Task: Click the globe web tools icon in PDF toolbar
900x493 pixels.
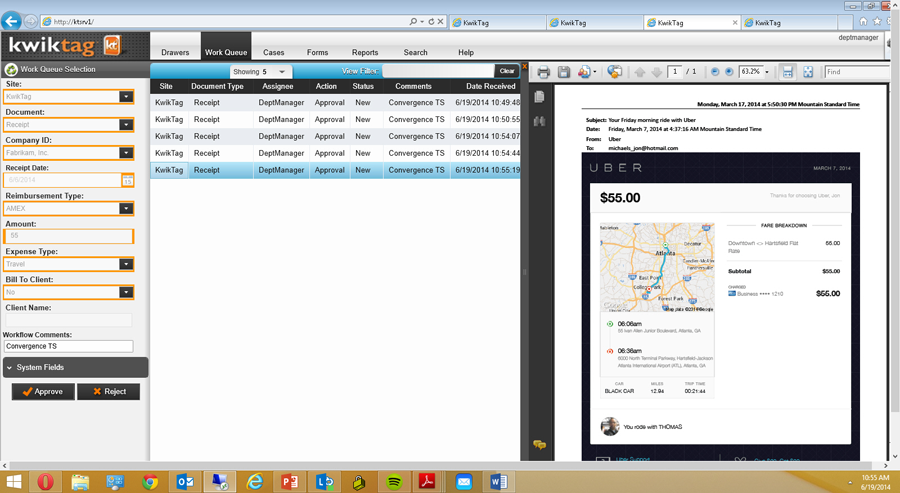Action: pos(615,72)
